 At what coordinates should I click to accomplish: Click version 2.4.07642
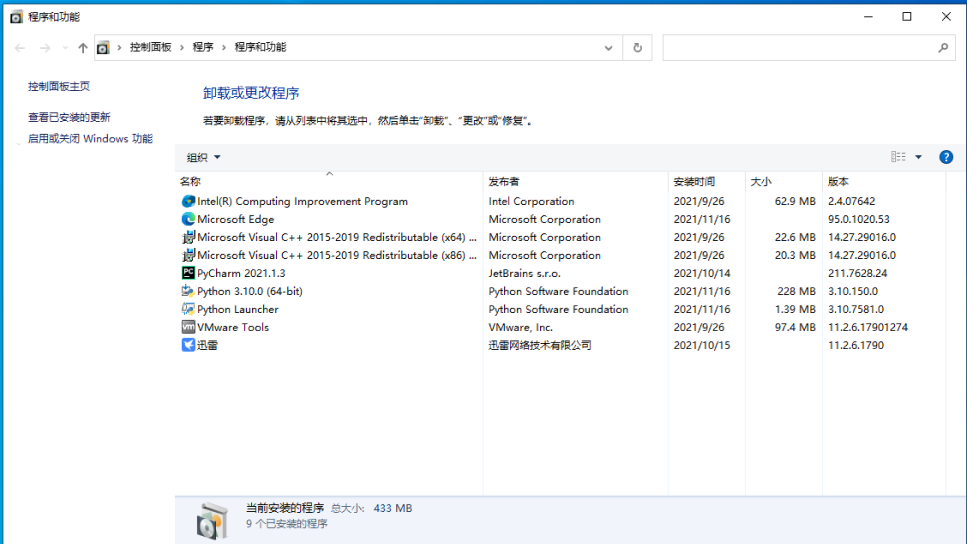point(851,201)
